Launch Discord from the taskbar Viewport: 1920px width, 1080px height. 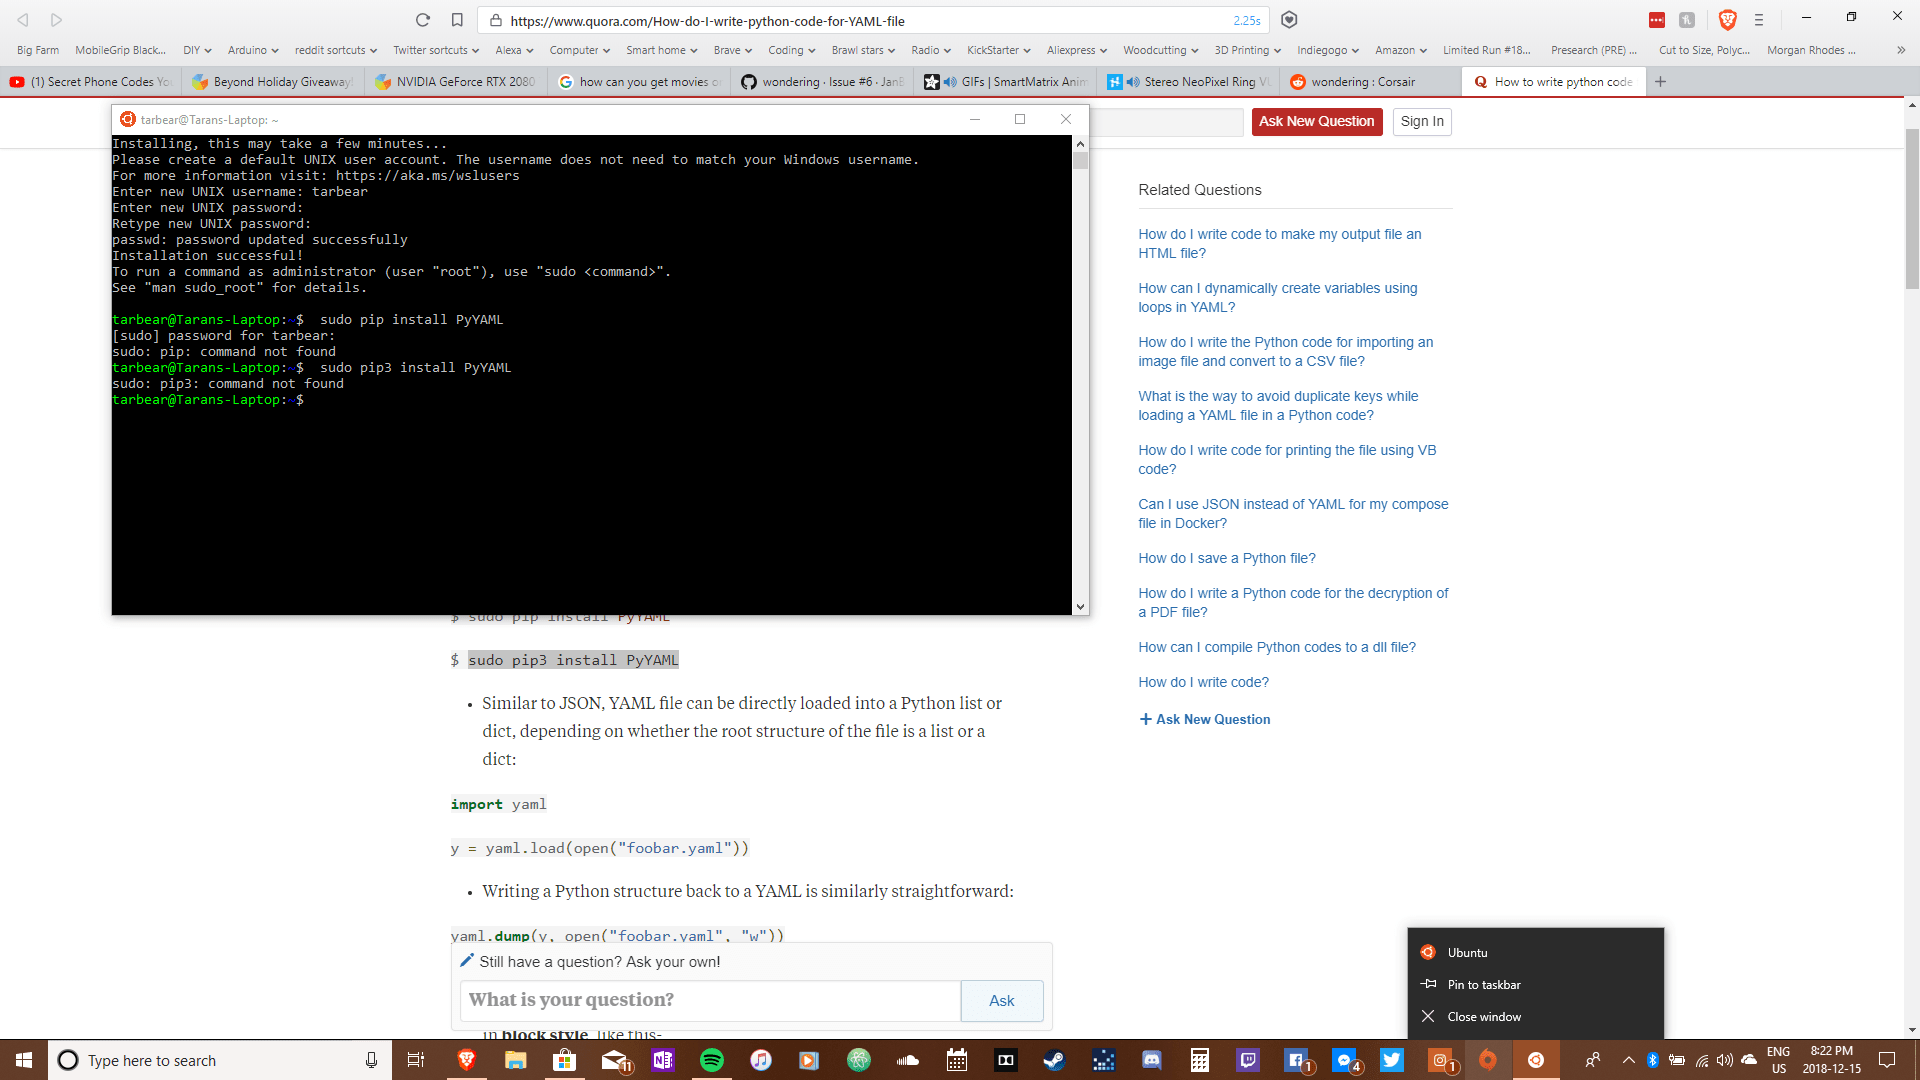(x=1152, y=1060)
